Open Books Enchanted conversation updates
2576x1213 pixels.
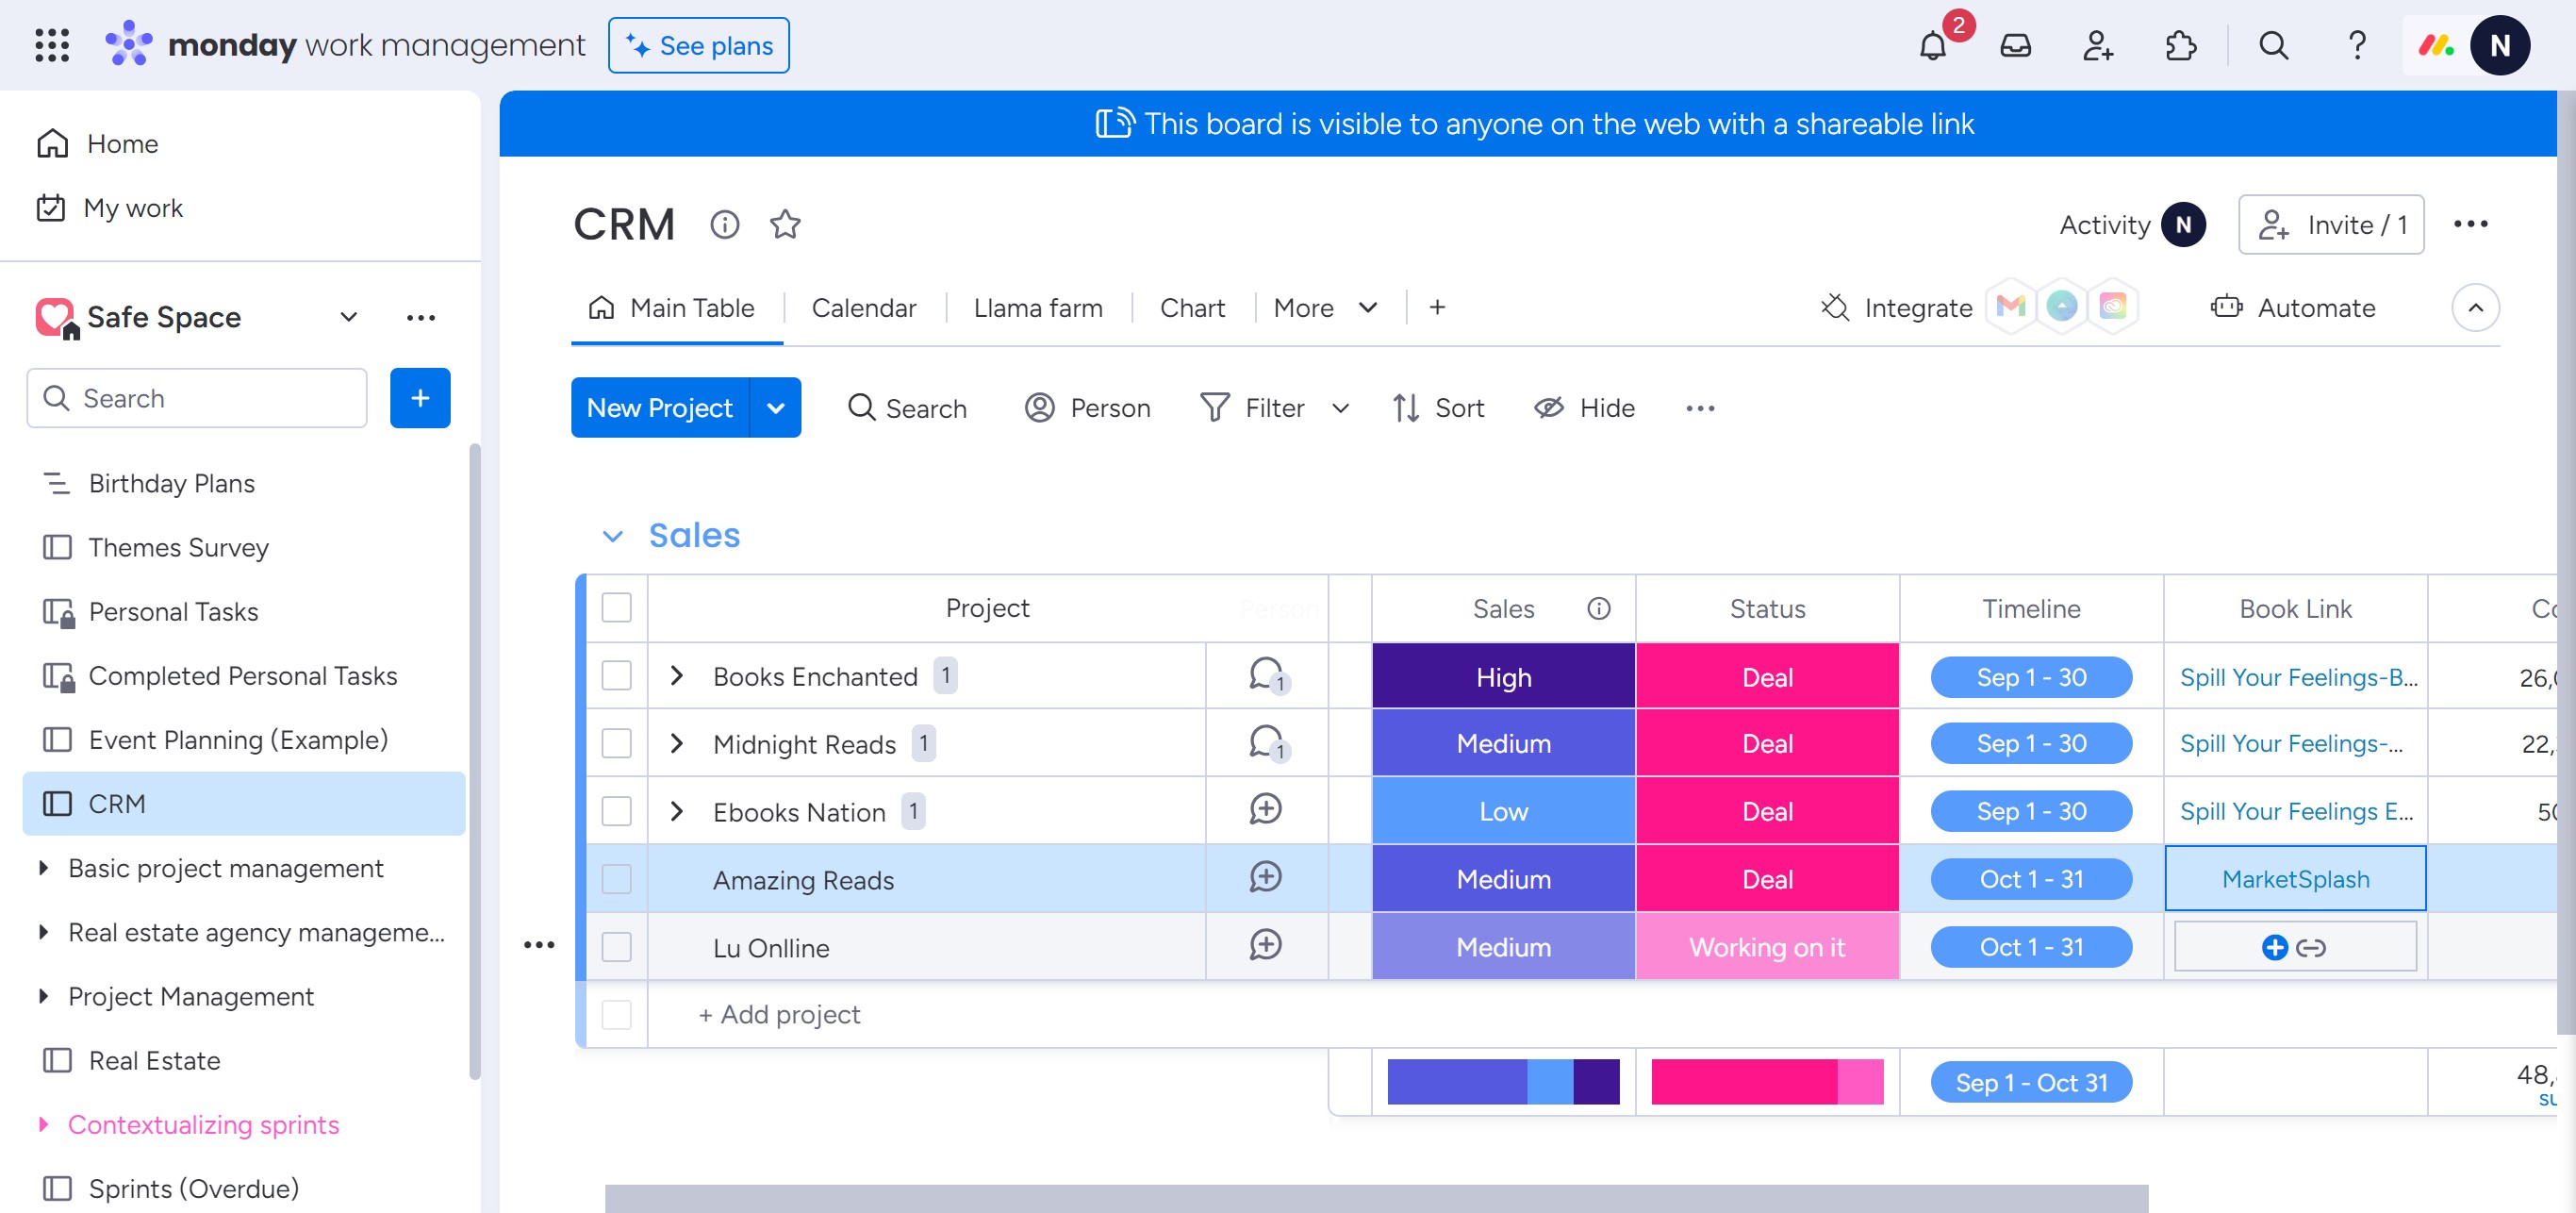click(x=1266, y=675)
